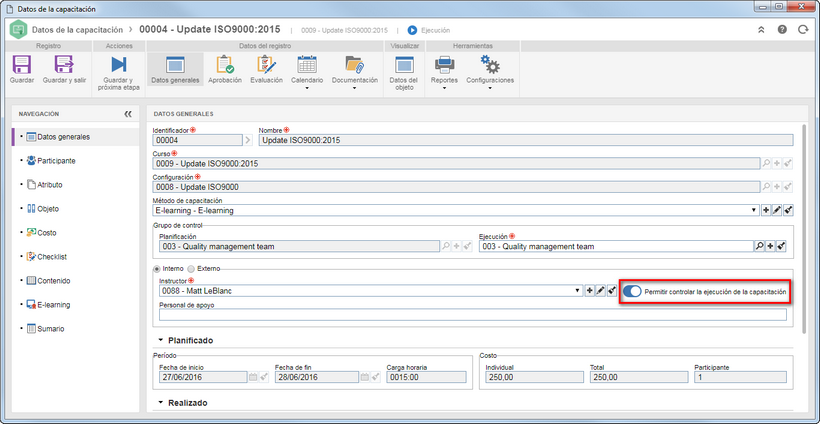
Task: Search for an Ejecución control group
Action: [x=759, y=246]
